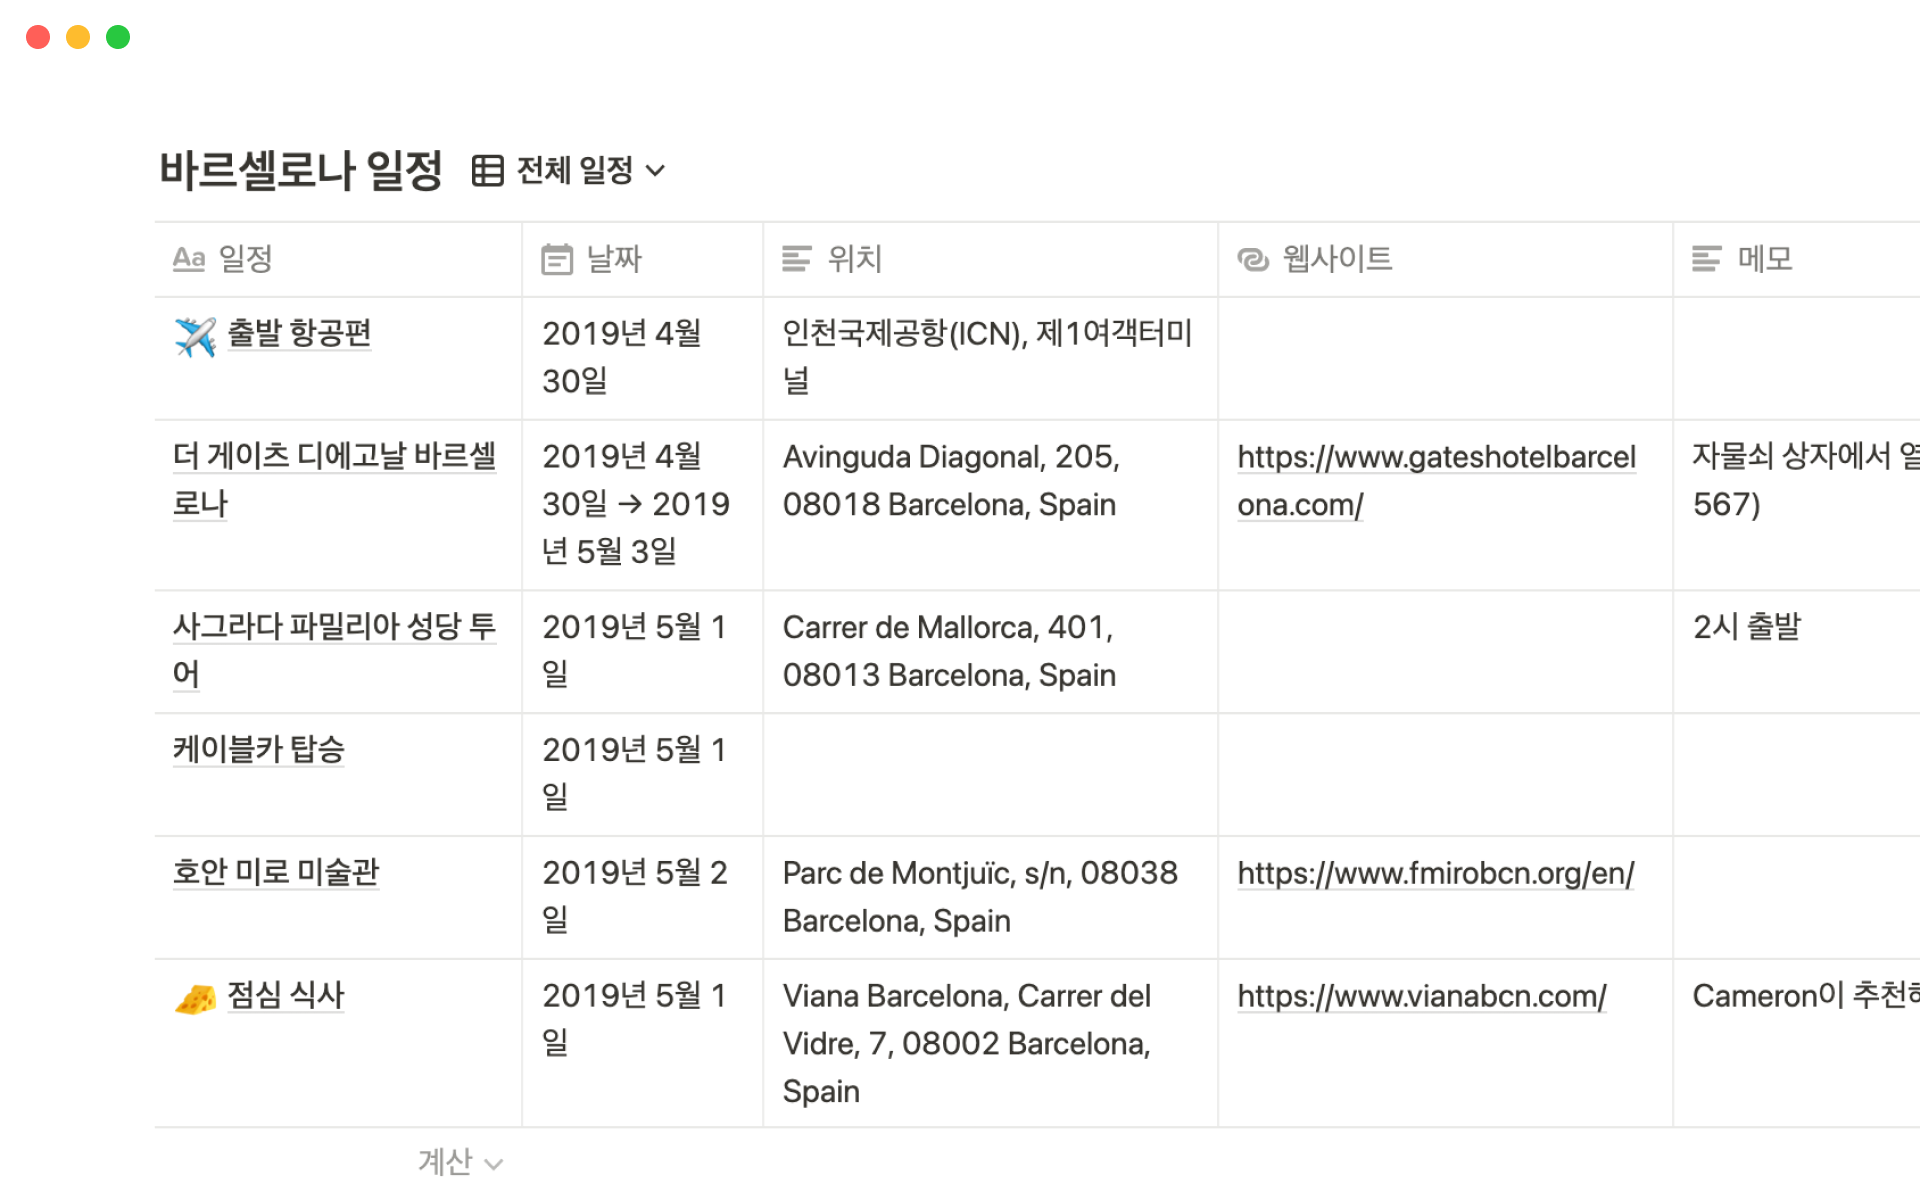Click the green macOS fullscreen button

click(118, 37)
